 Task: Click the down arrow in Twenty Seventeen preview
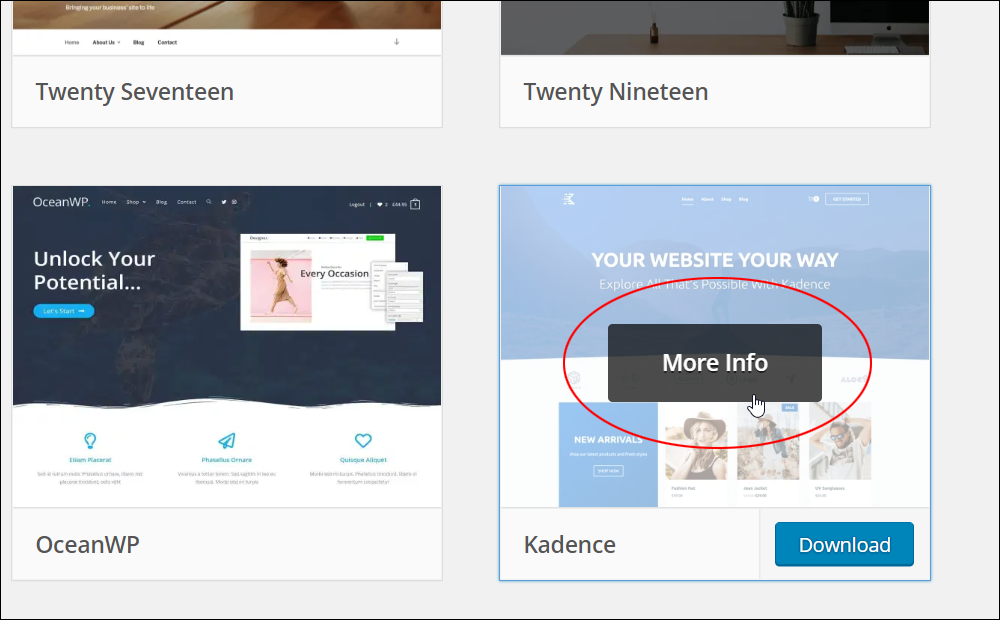pos(397,41)
